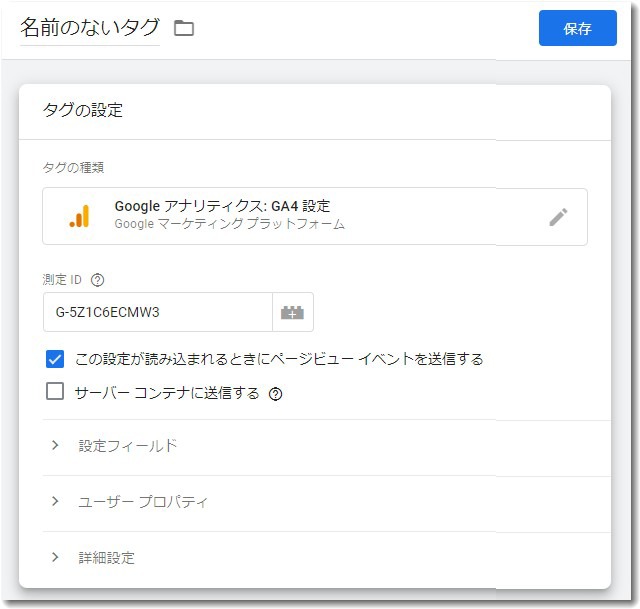Image resolution: width=640 pixels, height=609 pixels.
Task: Click the blue 保存 button
Action: coord(578,28)
